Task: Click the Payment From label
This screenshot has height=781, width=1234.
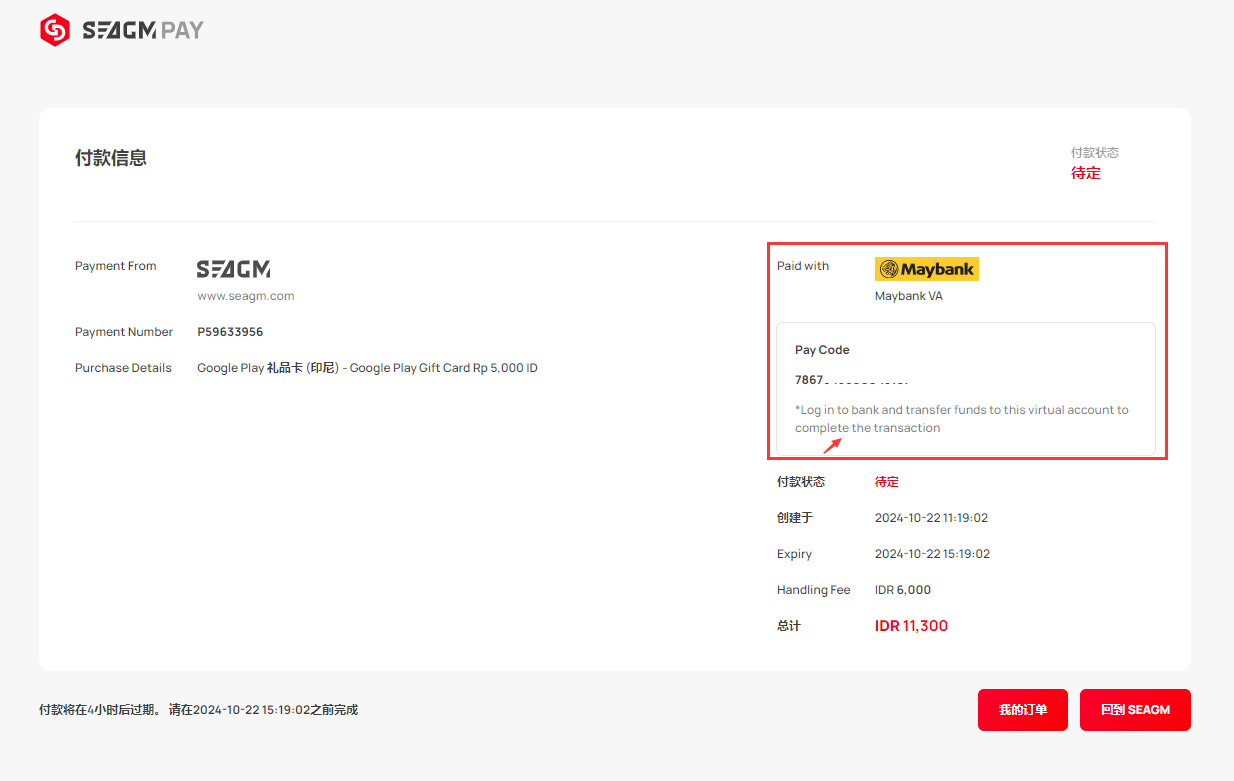Action: (116, 266)
